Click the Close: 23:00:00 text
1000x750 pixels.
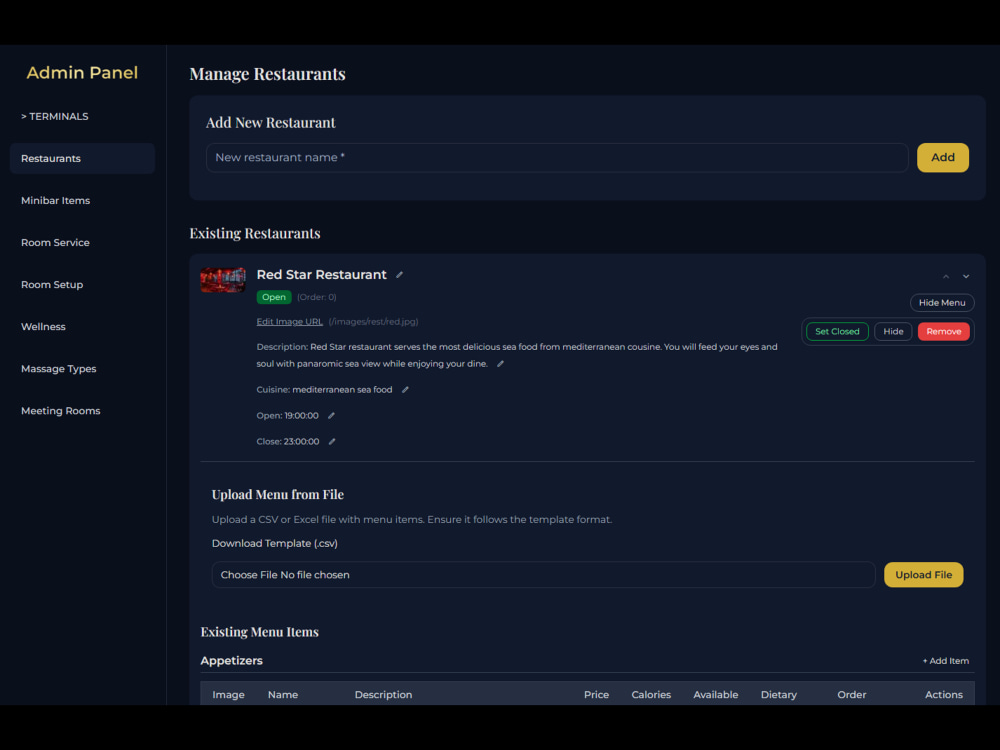288,441
